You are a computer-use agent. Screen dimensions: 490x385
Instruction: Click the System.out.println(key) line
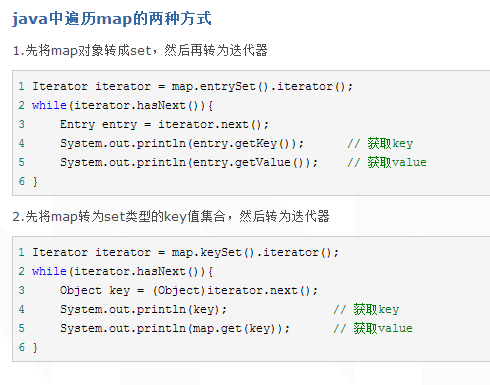143,310
